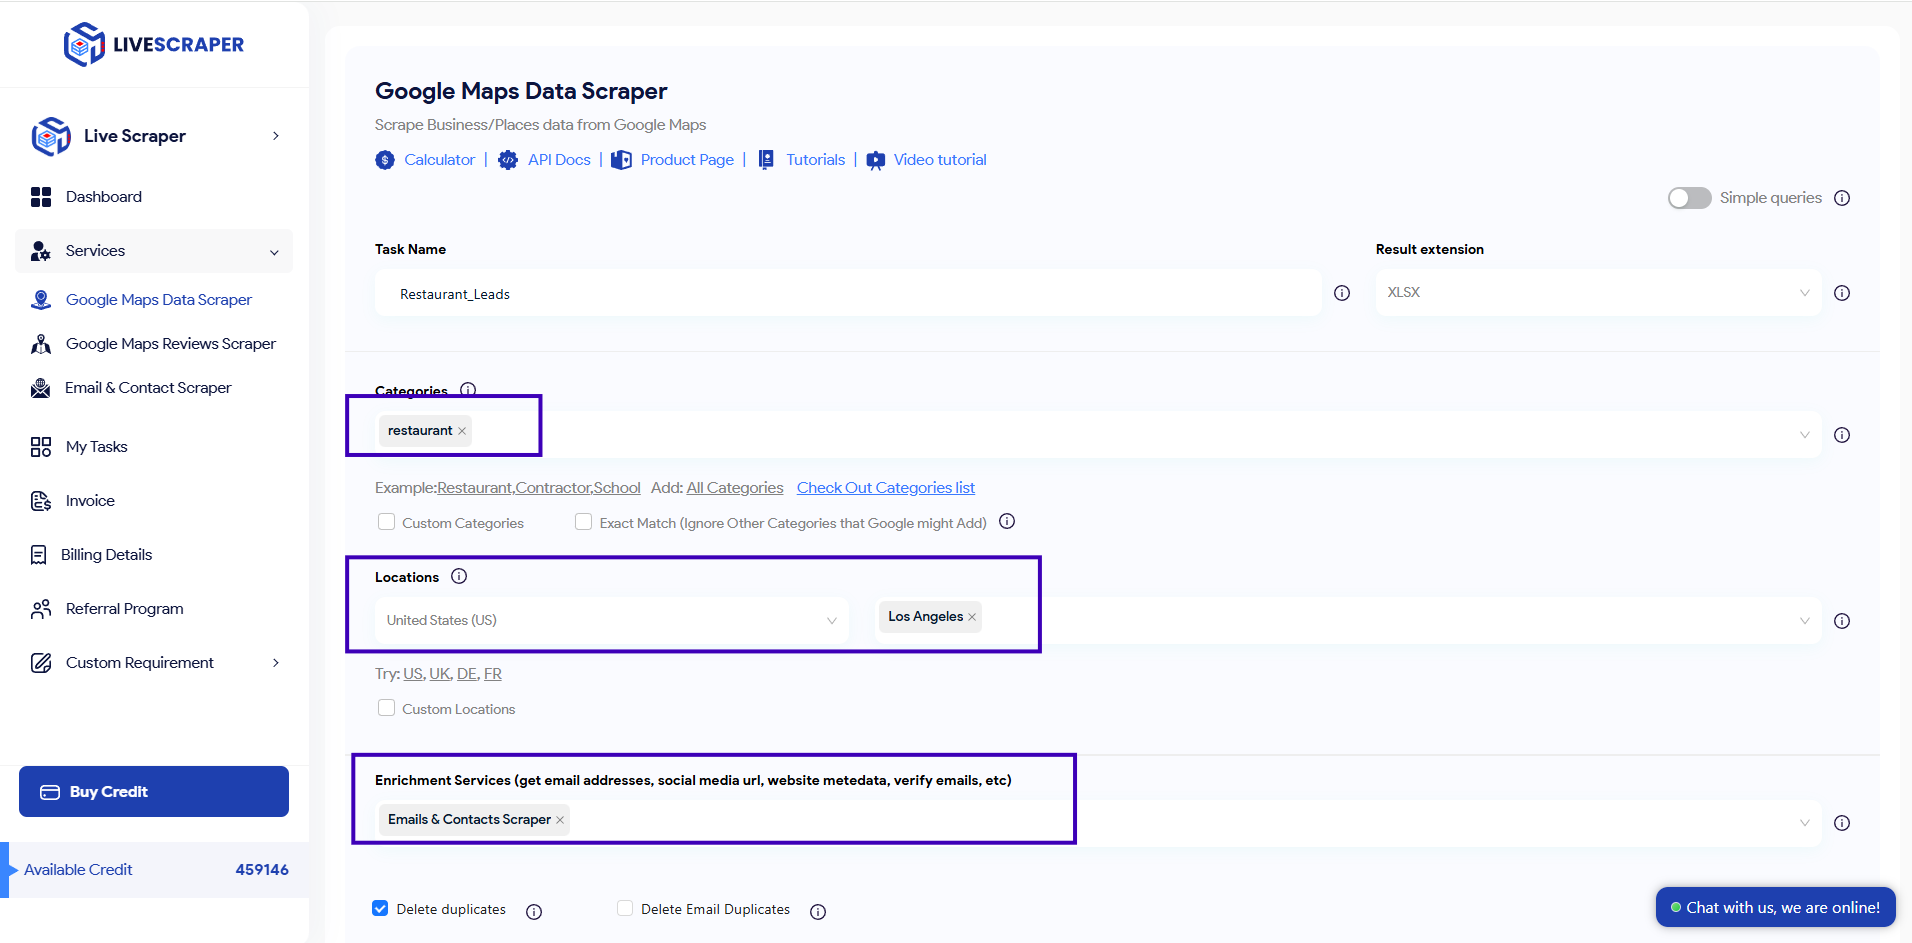Viewport: 1912px width, 943px height.
Task: Collapse the Services menu chevron
Action: [274, 253]
